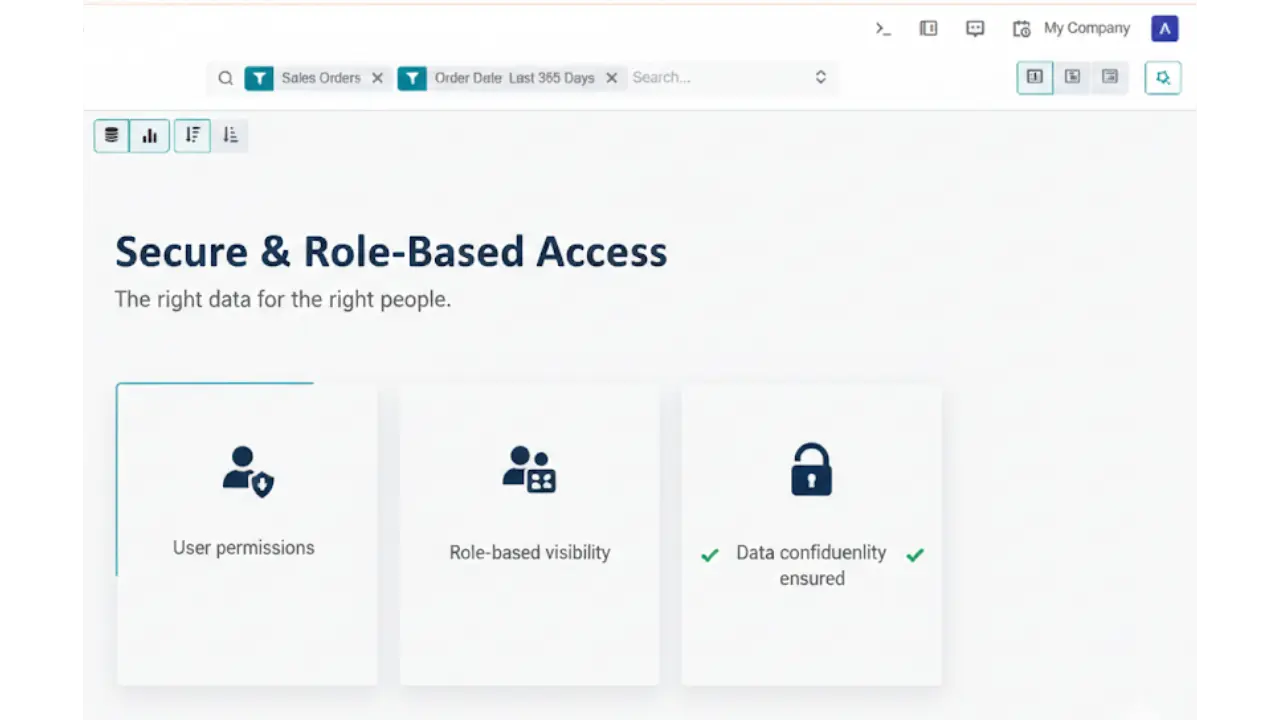
Task: Toggle ascending sort order
Action: (230, 135)
